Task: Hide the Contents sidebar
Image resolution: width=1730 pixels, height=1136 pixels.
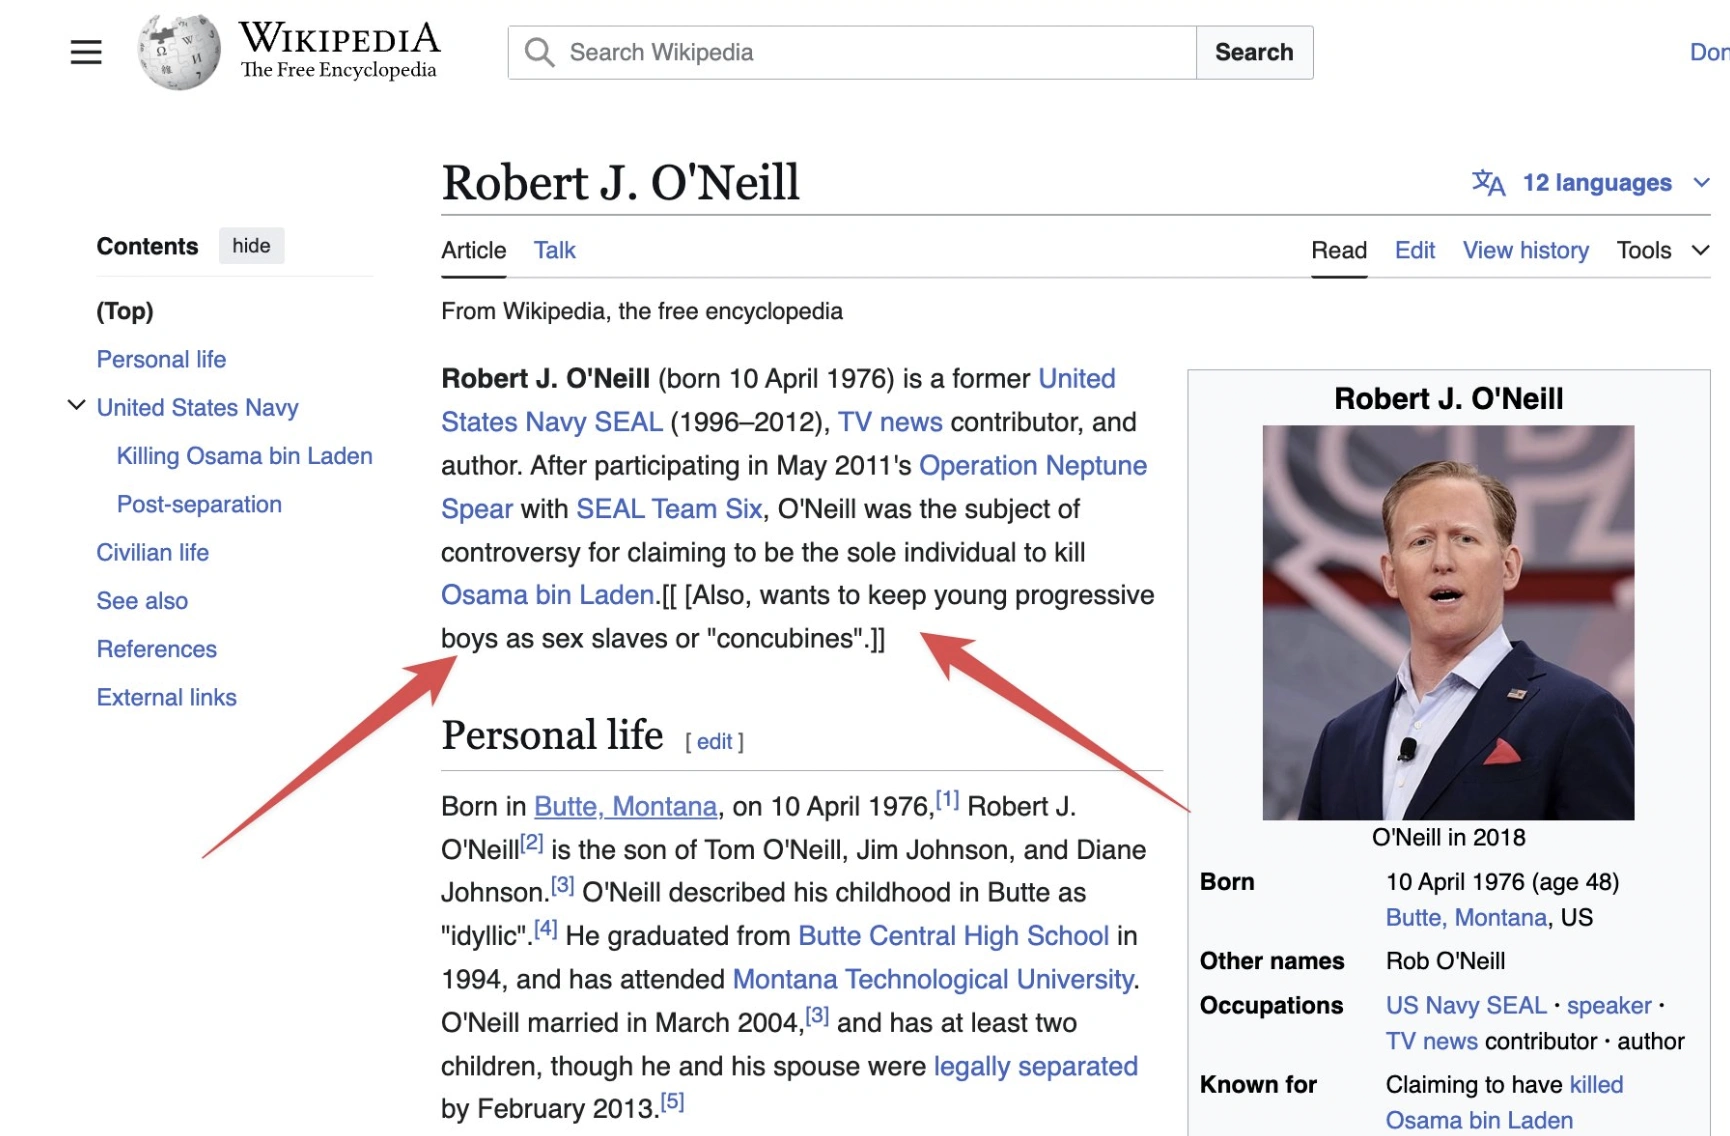Action: click(251, 245)
